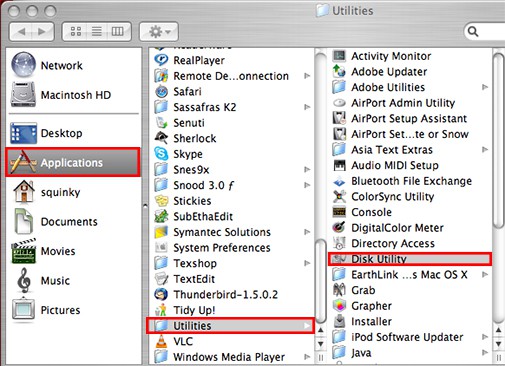Select the Thunderbird-1.5.0.2 icon
505x366 pixels.
161,294
